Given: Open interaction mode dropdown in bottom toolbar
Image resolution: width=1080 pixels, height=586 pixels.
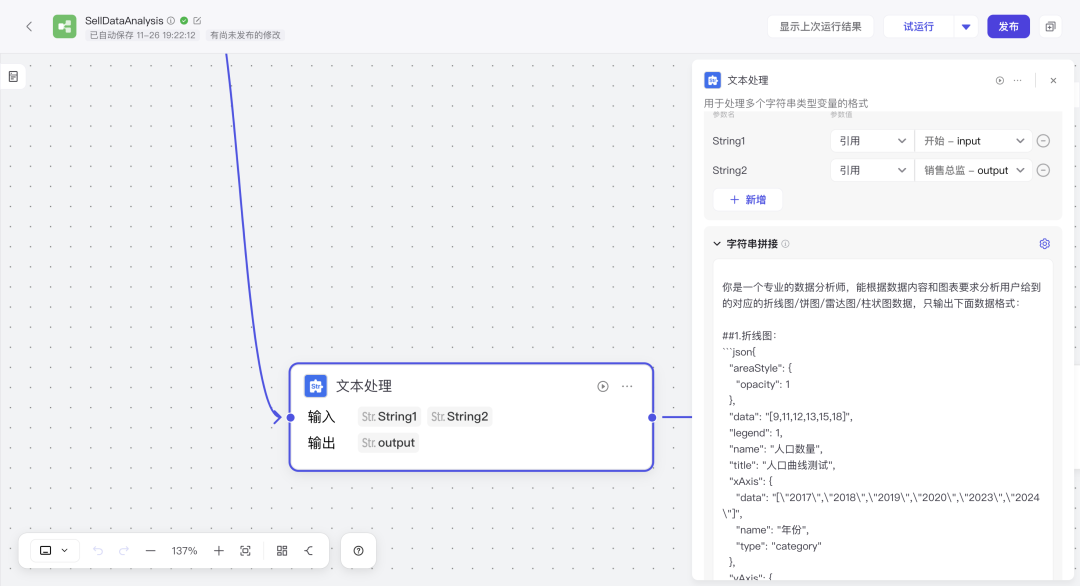Looking at the screenshot, I should click(x=54, y=551).
